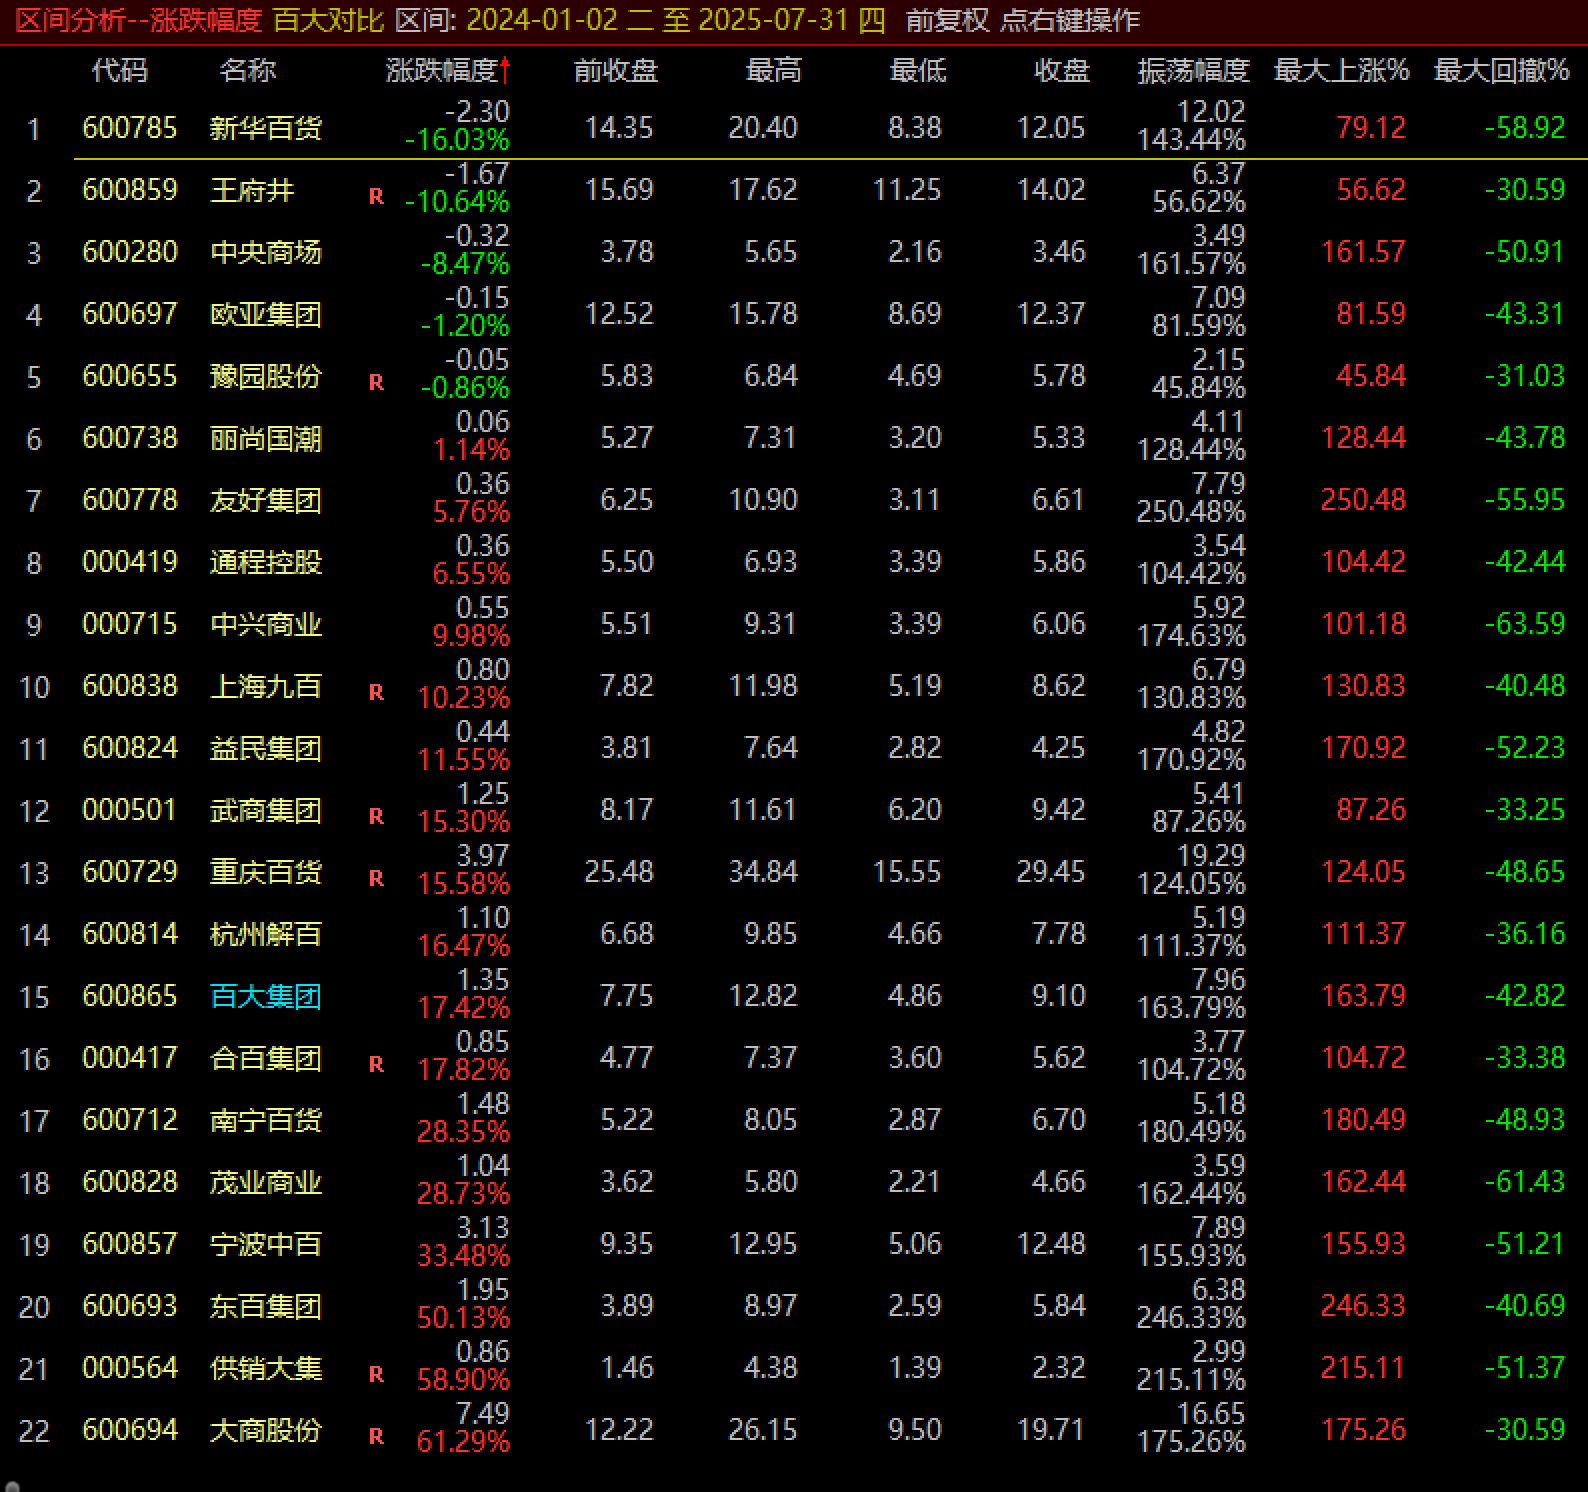Viewport: 1588px width, 1492px height.
Task: Click the 振荡幅度 column header
Action: (1193, 70)
